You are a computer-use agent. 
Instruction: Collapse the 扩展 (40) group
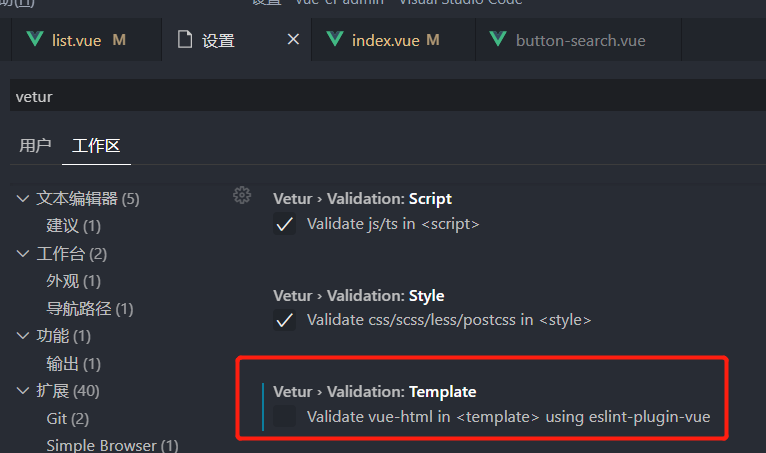[x=22, y=390]
